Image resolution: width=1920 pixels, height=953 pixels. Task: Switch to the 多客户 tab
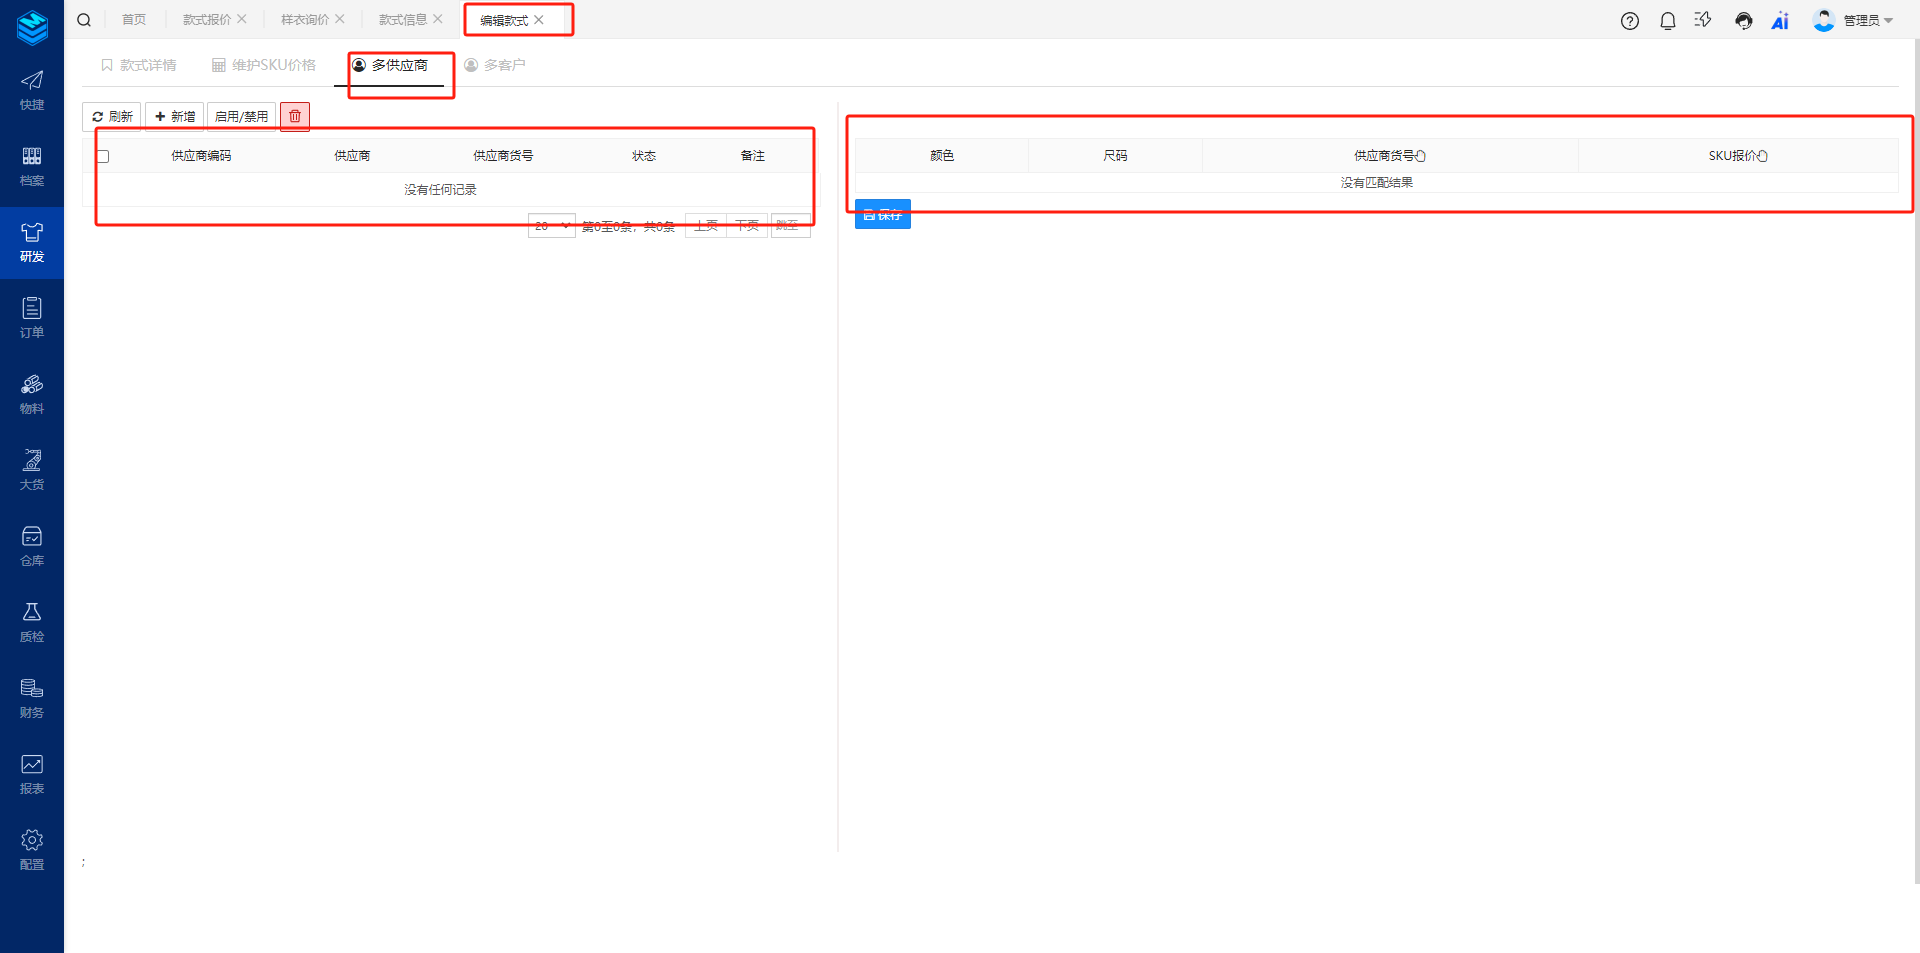click(495, 65)
